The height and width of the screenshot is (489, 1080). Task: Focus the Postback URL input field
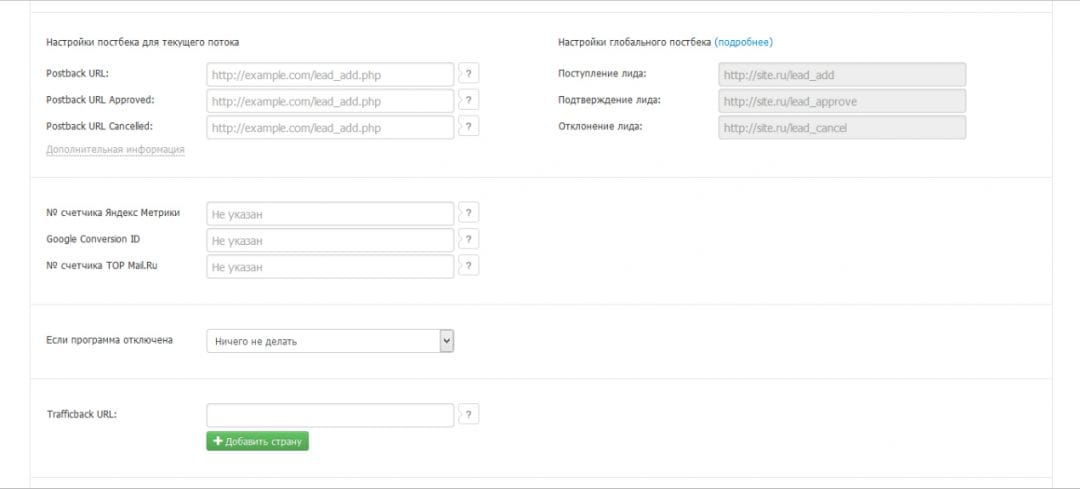[x=330, y=75]
